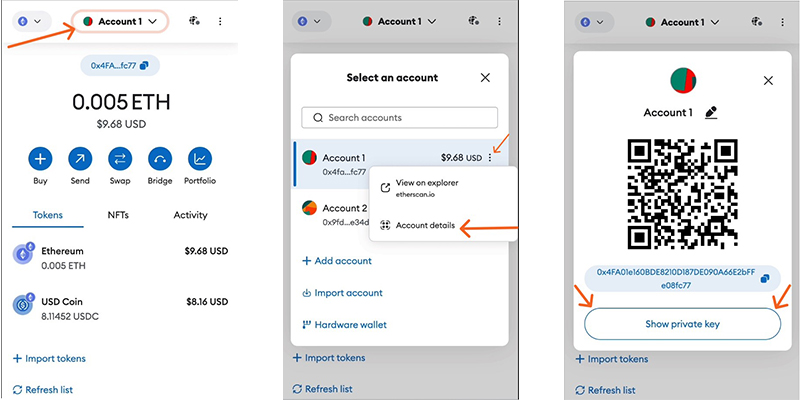800x400 pixels.
Task: Click the Search accounts field
Action: click(399, 117)
